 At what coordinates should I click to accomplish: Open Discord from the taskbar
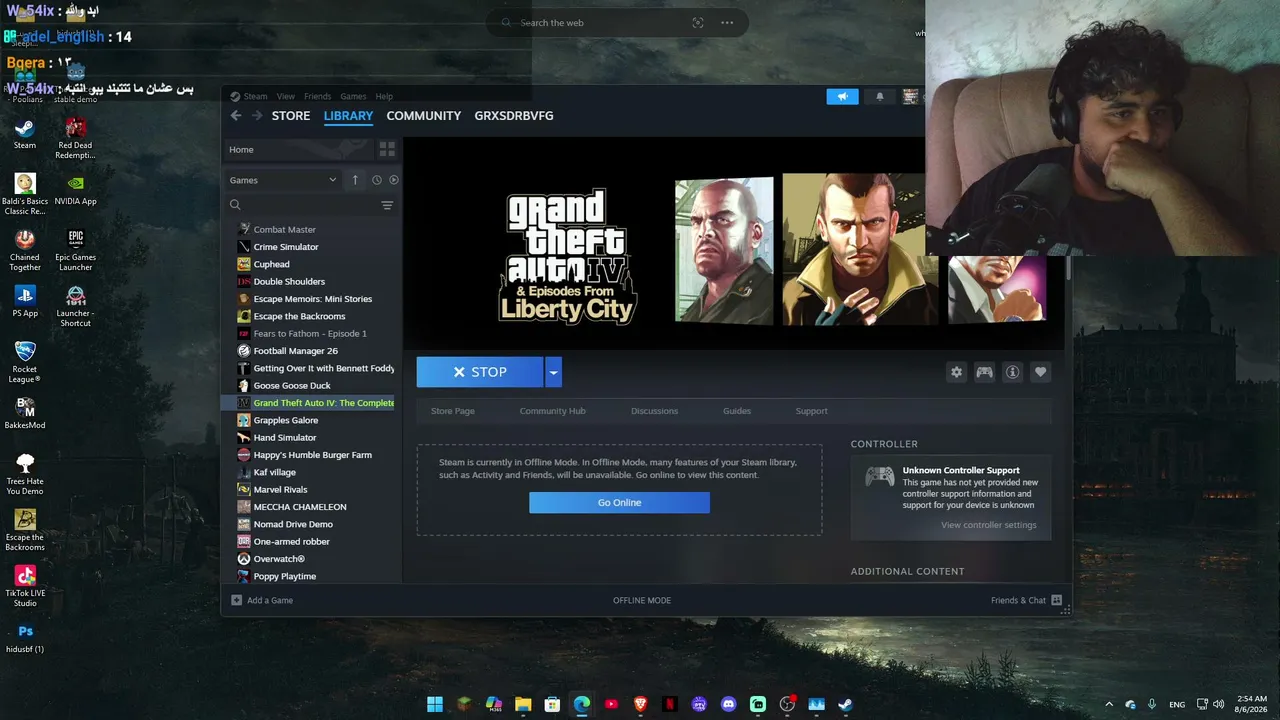point(728,704)
